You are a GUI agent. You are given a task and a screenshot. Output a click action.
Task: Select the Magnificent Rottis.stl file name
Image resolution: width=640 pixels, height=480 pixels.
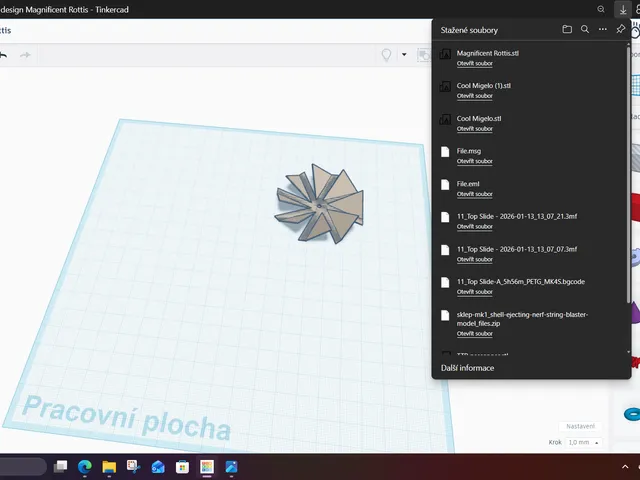[488, 53]
